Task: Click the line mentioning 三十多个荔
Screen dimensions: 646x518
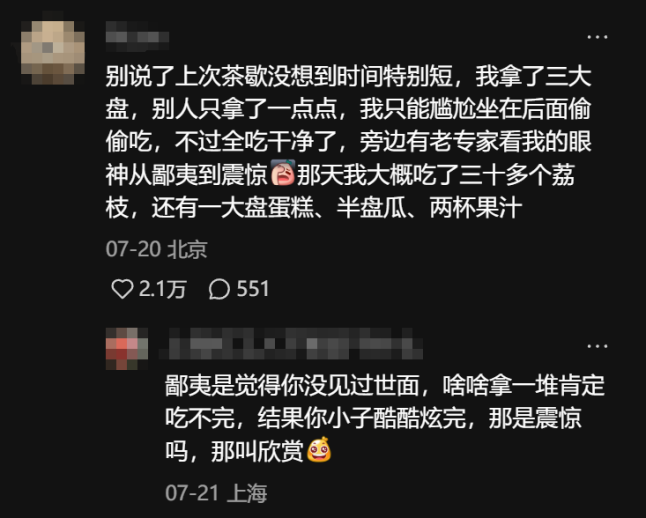Action: coord(340,175)
